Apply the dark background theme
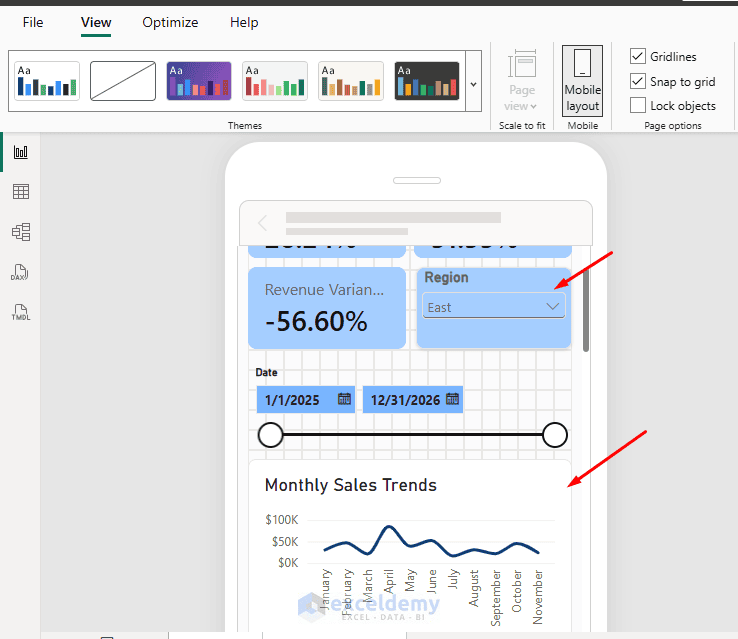This screenshot has height=639, width=738. click(x=427, y=81)
